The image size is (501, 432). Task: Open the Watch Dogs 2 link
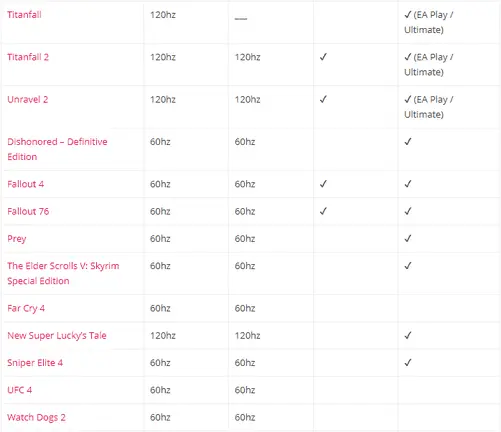click(x=36, y=417)
